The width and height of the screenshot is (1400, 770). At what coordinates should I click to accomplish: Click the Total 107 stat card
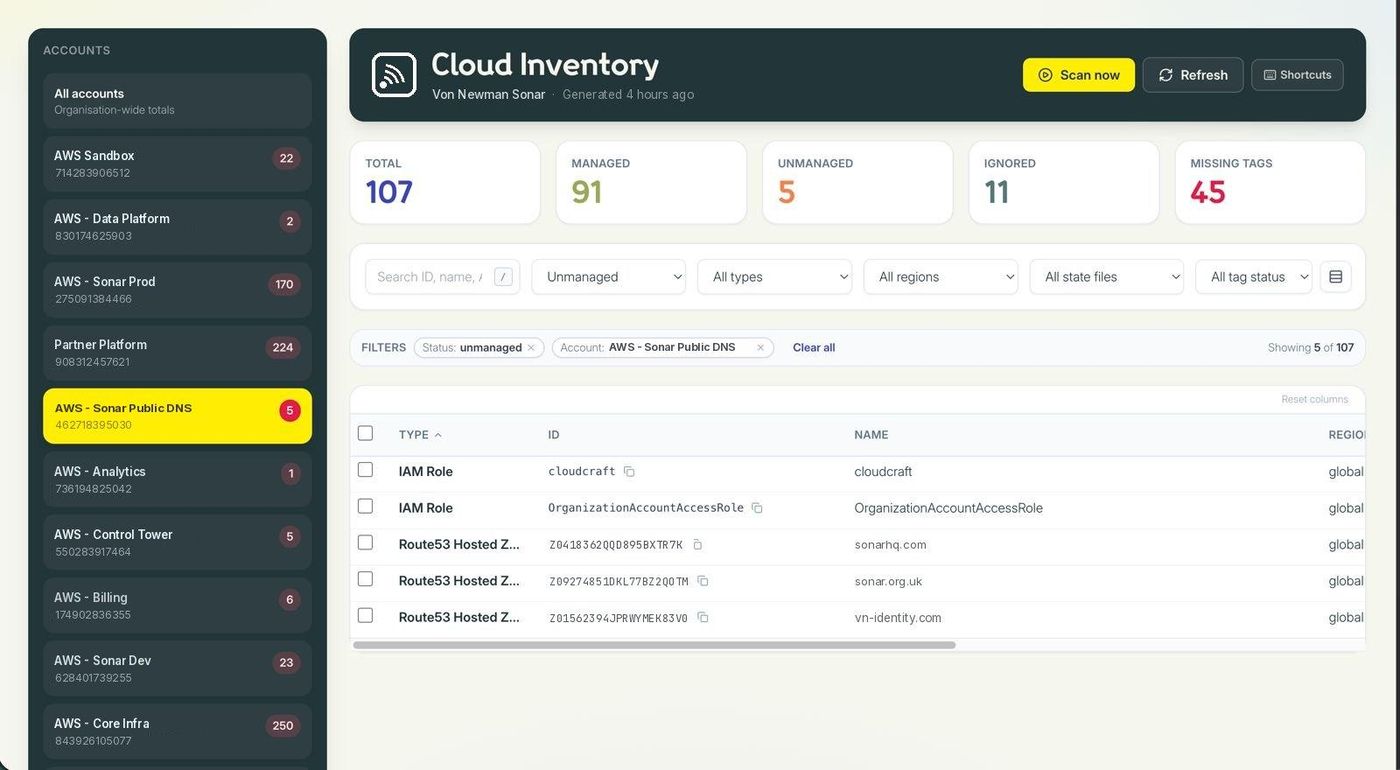(x=445, y=182)
